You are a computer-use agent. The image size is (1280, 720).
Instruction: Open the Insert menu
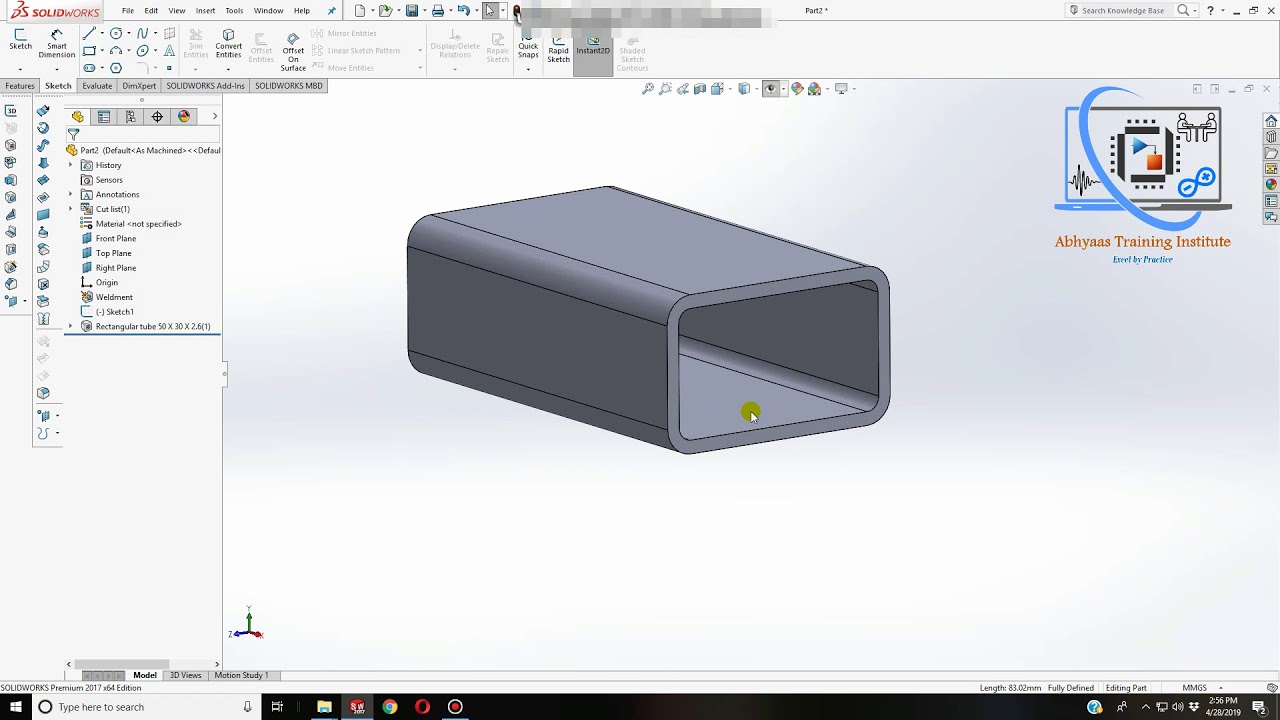click(205, 11)
